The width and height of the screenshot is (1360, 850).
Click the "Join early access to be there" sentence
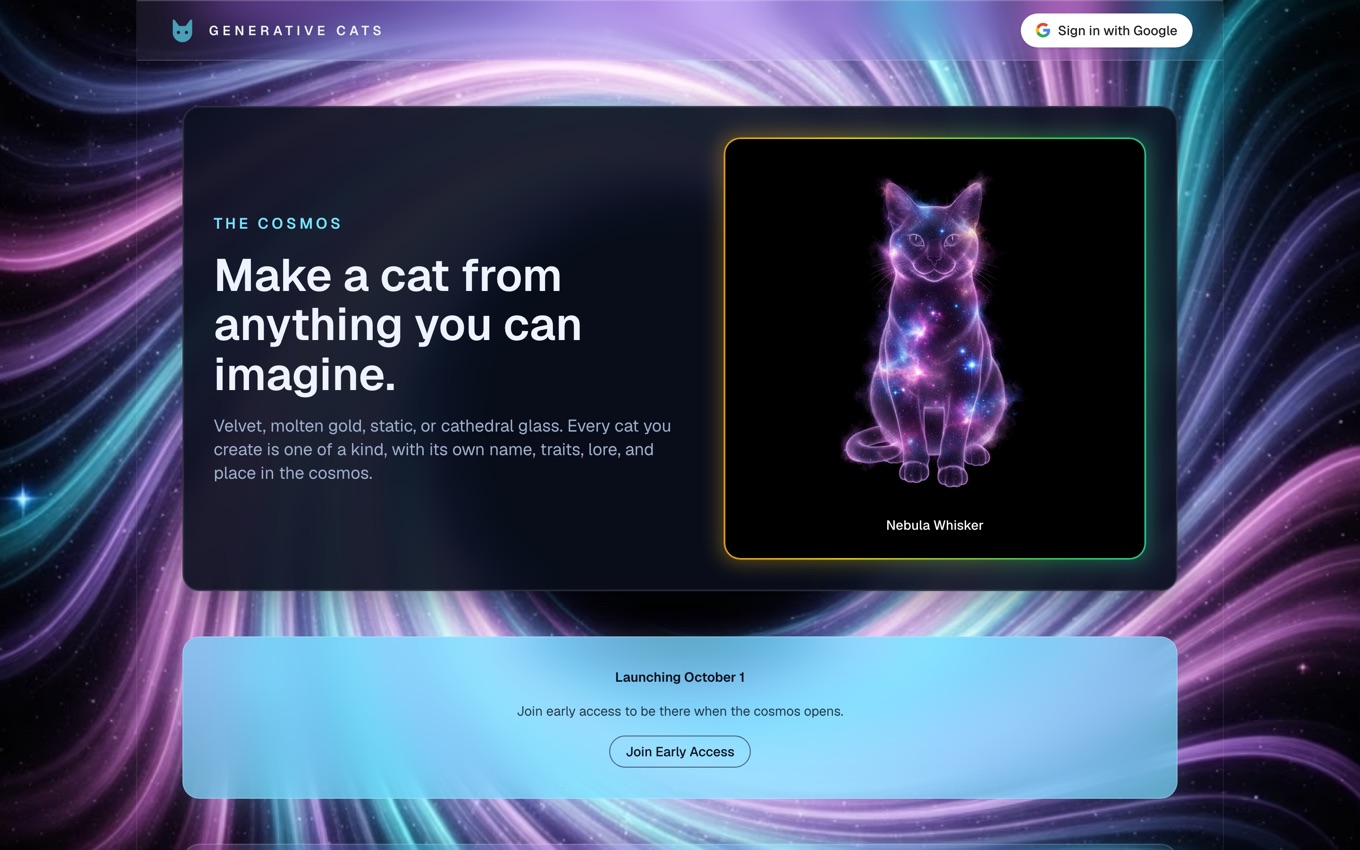tap(680, 711)
